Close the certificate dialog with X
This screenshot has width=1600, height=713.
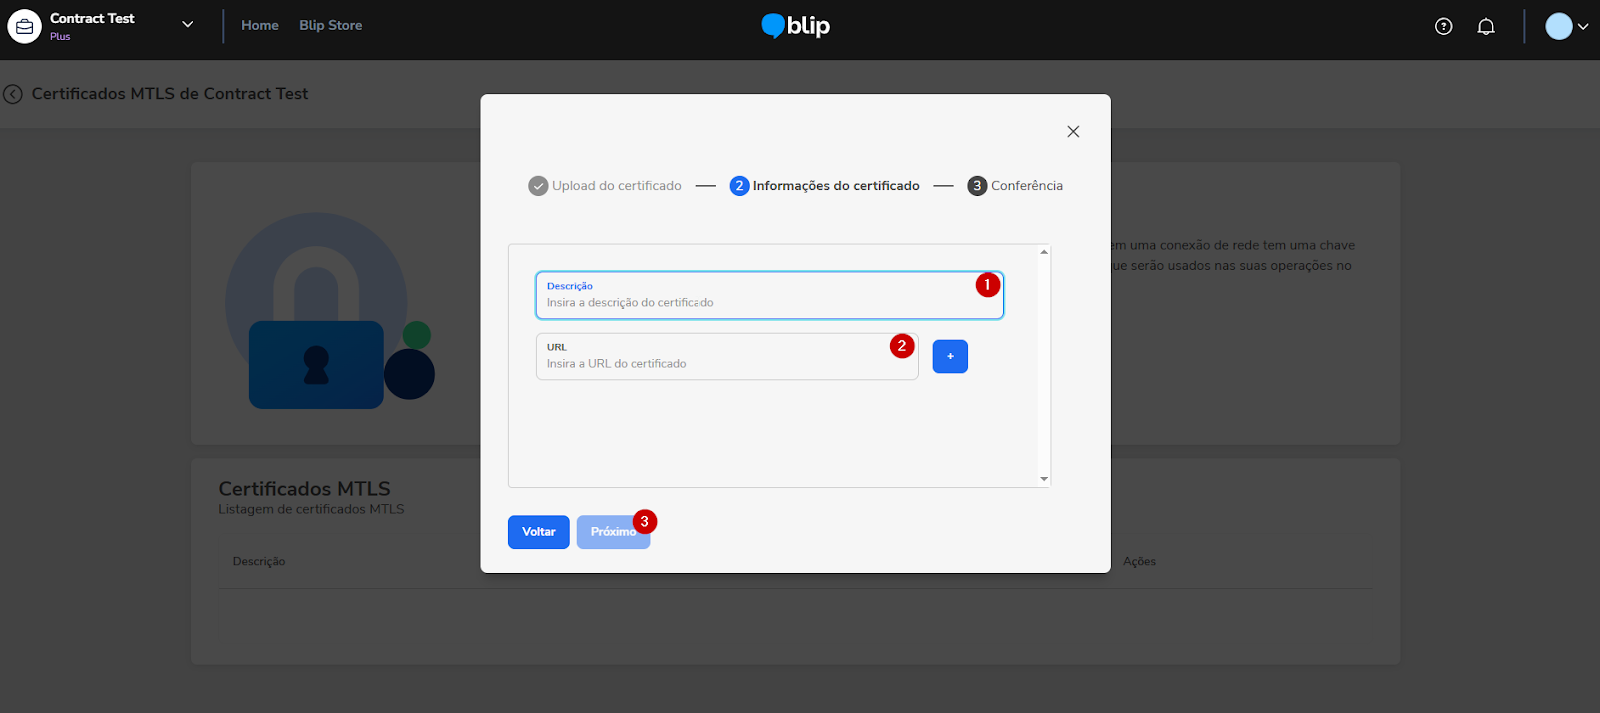pos(1073,132)
